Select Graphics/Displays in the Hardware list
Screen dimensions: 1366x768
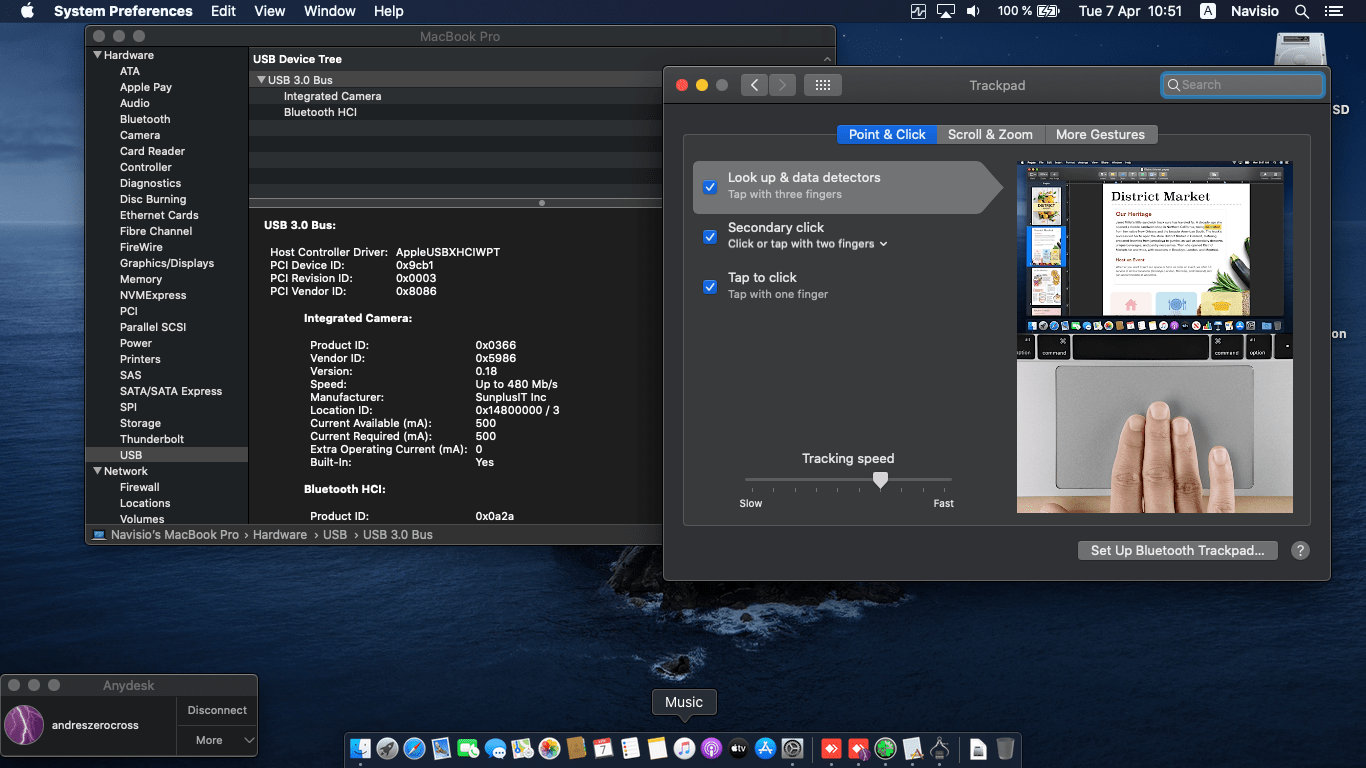point(167,263)
